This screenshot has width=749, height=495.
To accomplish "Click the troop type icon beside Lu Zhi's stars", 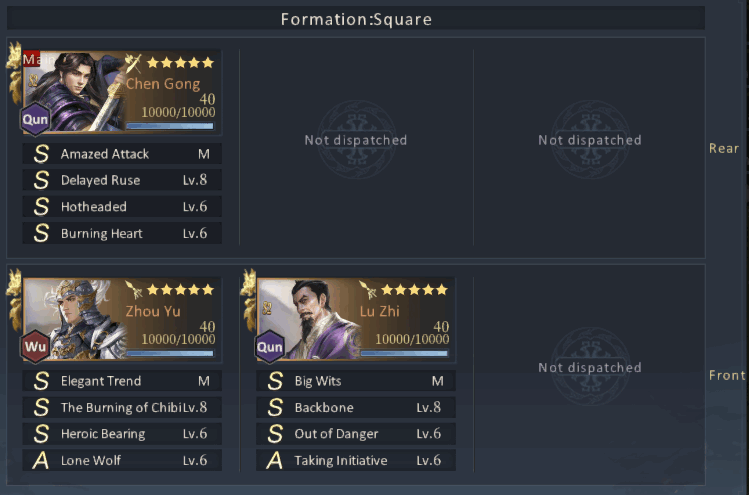I will coord(367,290).
